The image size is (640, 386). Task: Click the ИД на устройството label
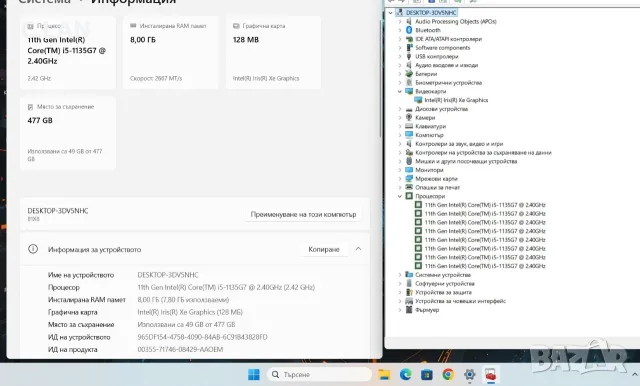coord(79,337)
